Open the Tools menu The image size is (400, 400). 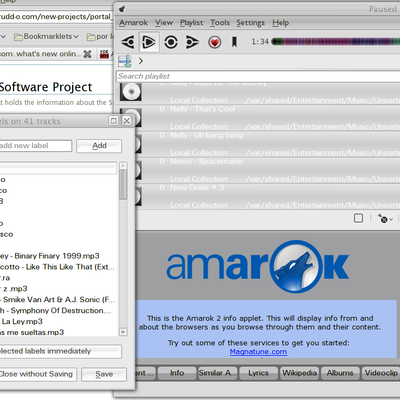tap(220, 23)
